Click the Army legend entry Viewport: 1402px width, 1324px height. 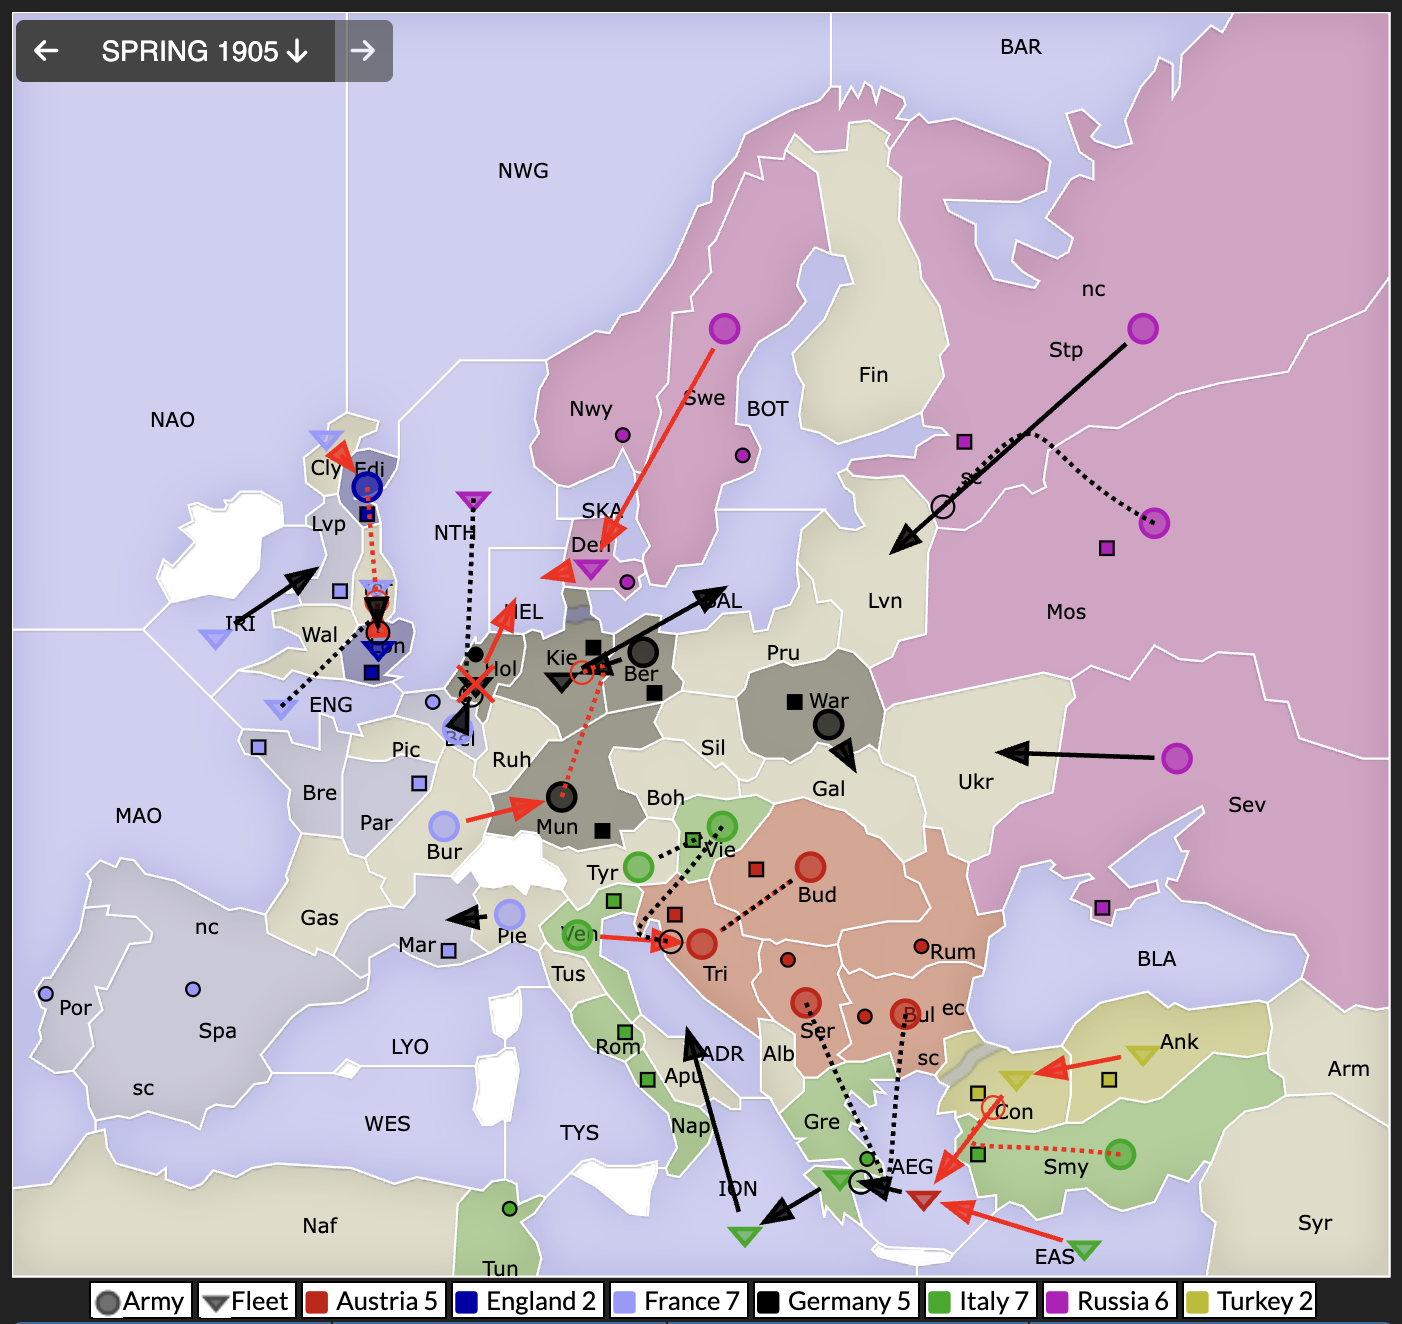coord(140,1301)
